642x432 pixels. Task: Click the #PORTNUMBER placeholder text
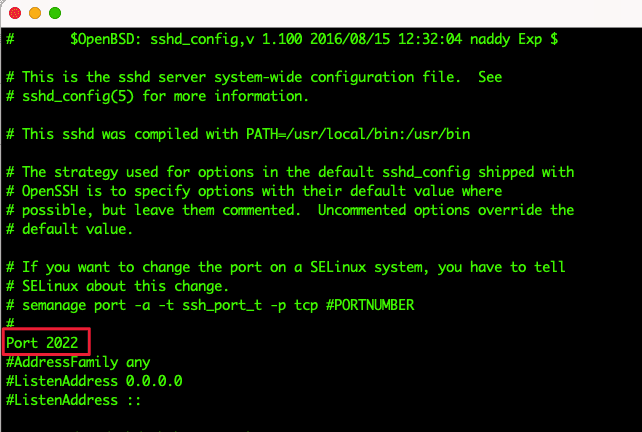370,305
